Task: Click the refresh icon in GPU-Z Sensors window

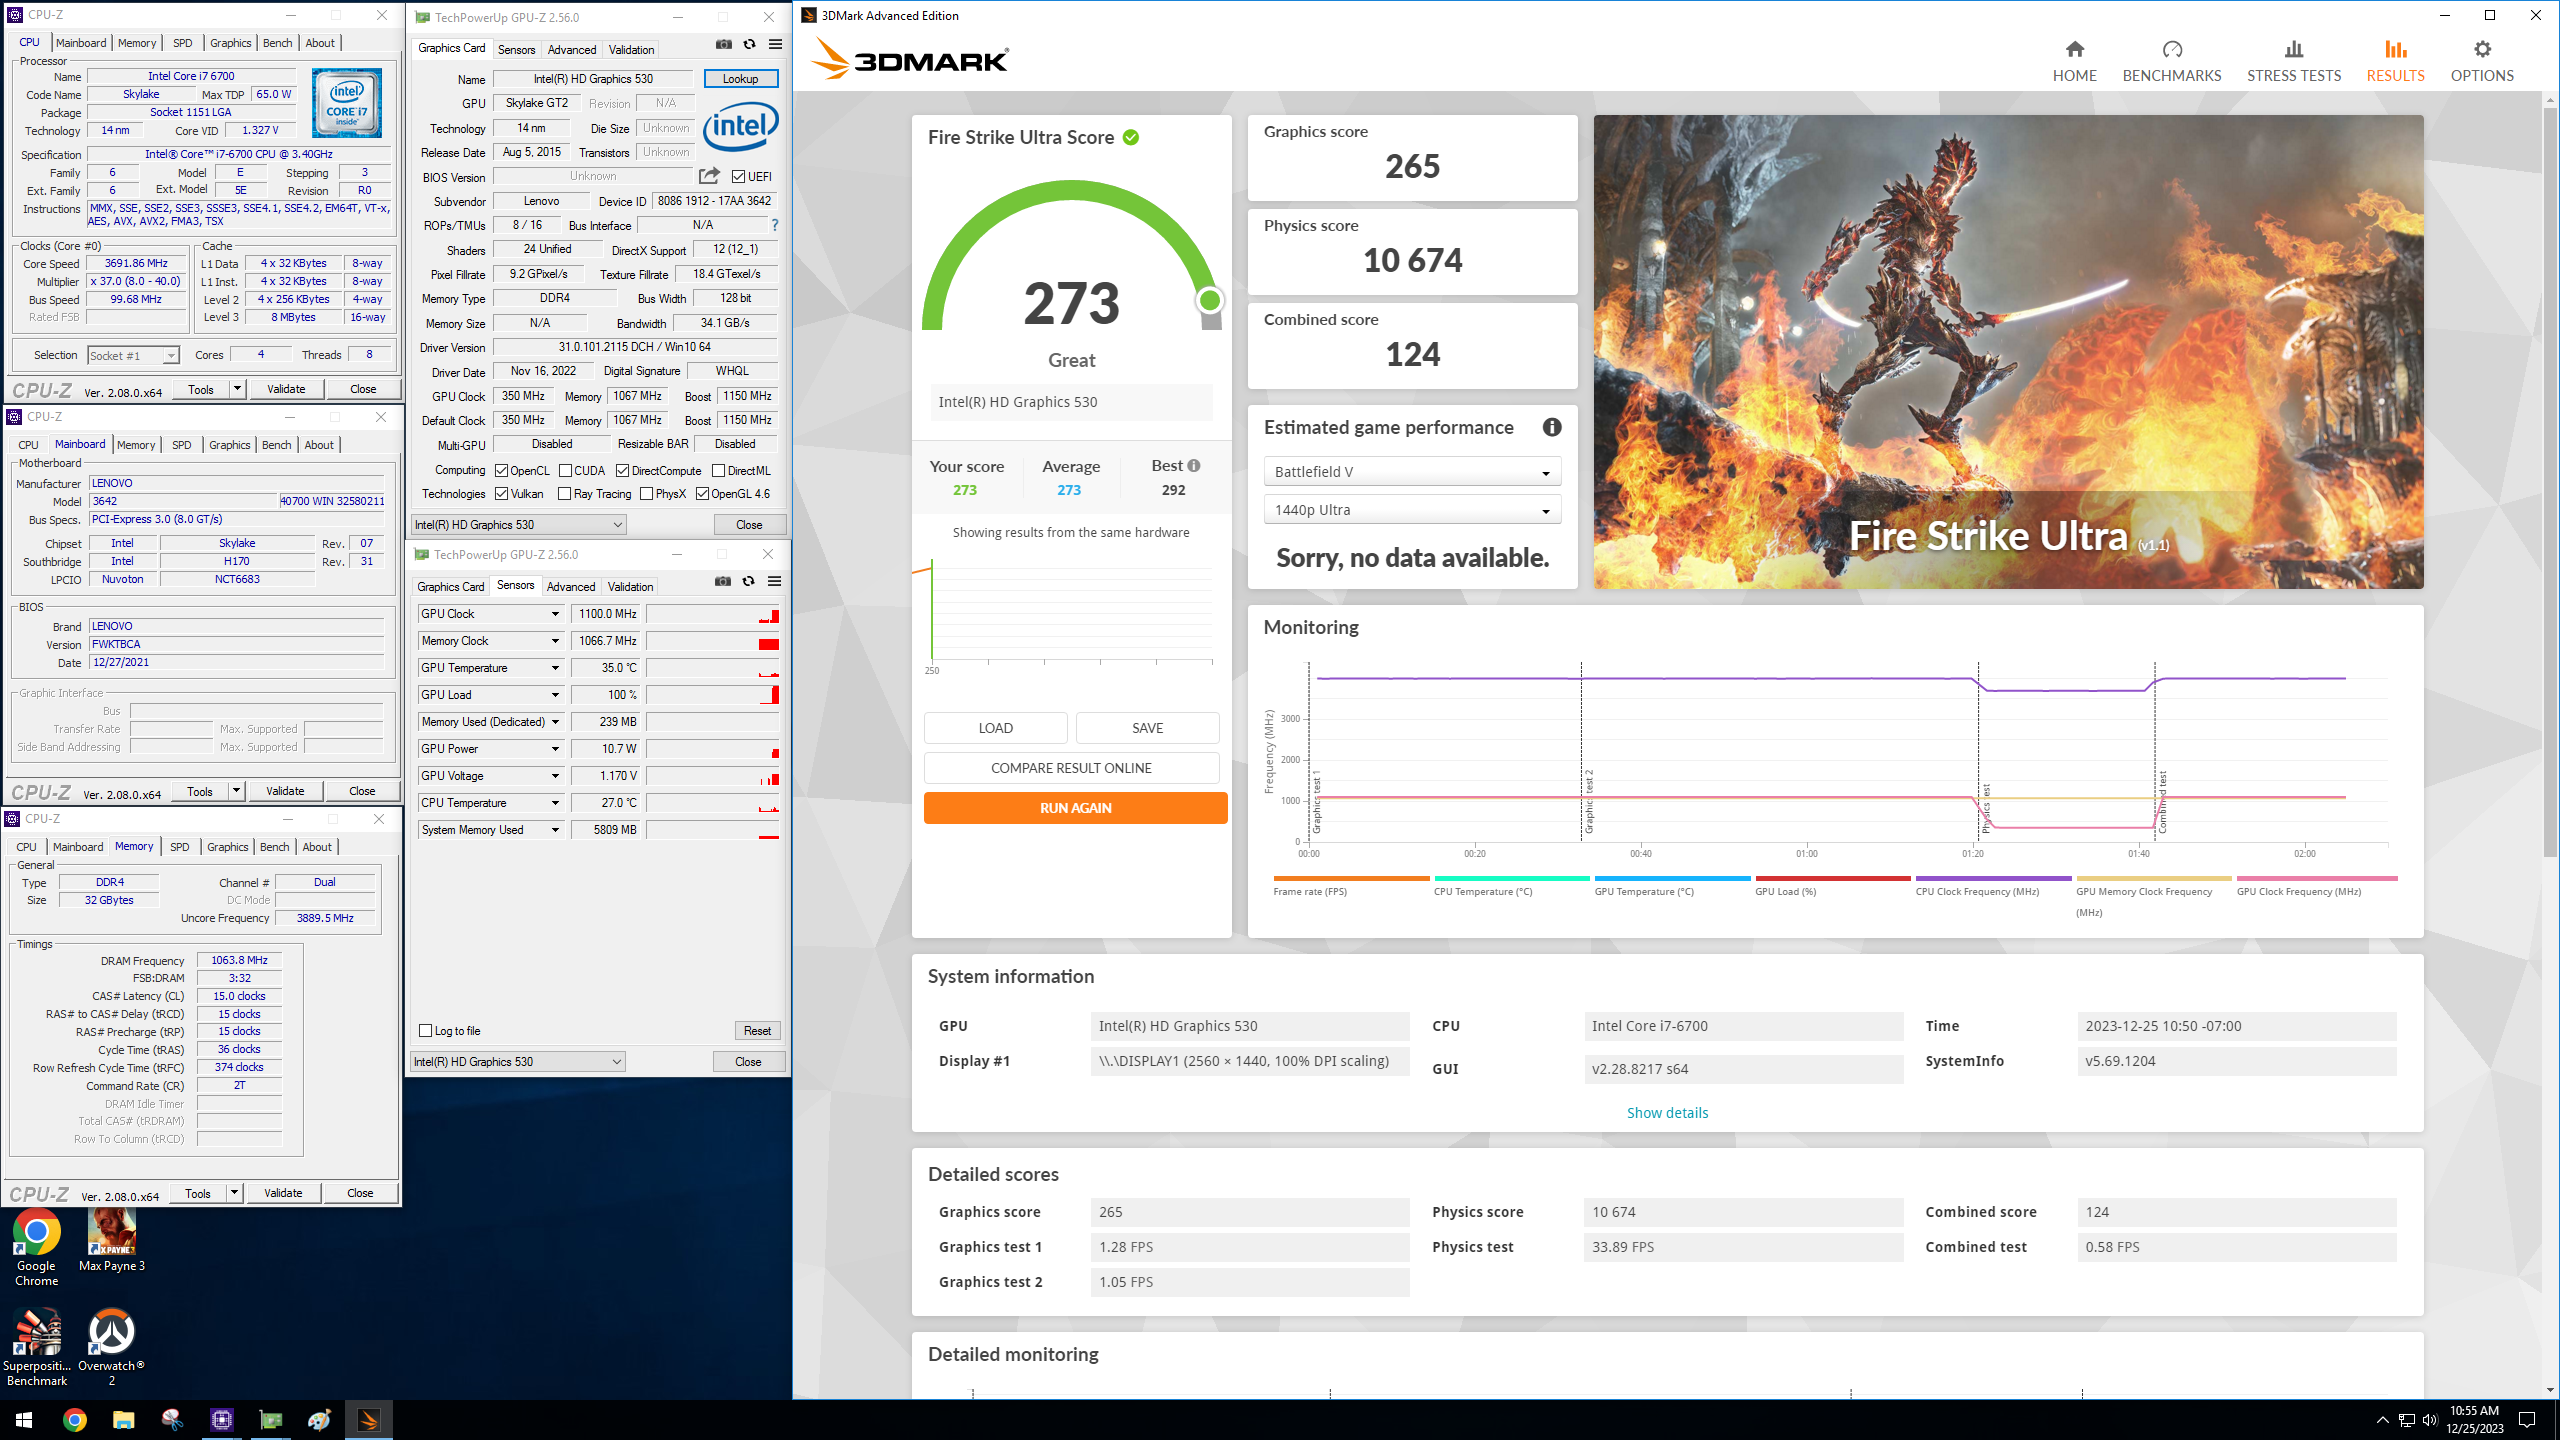Action: tap(748, 581)
